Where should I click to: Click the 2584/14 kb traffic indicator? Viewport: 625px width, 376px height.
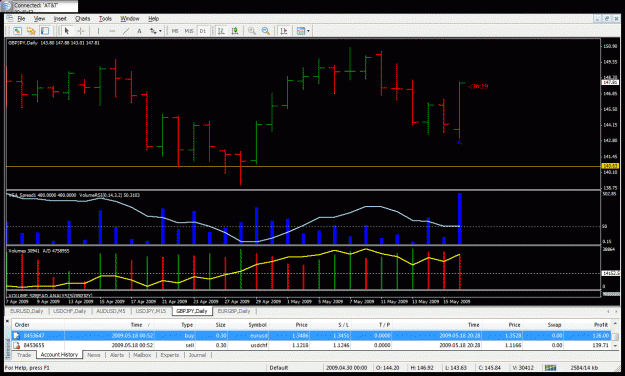(x=584, y=368)
